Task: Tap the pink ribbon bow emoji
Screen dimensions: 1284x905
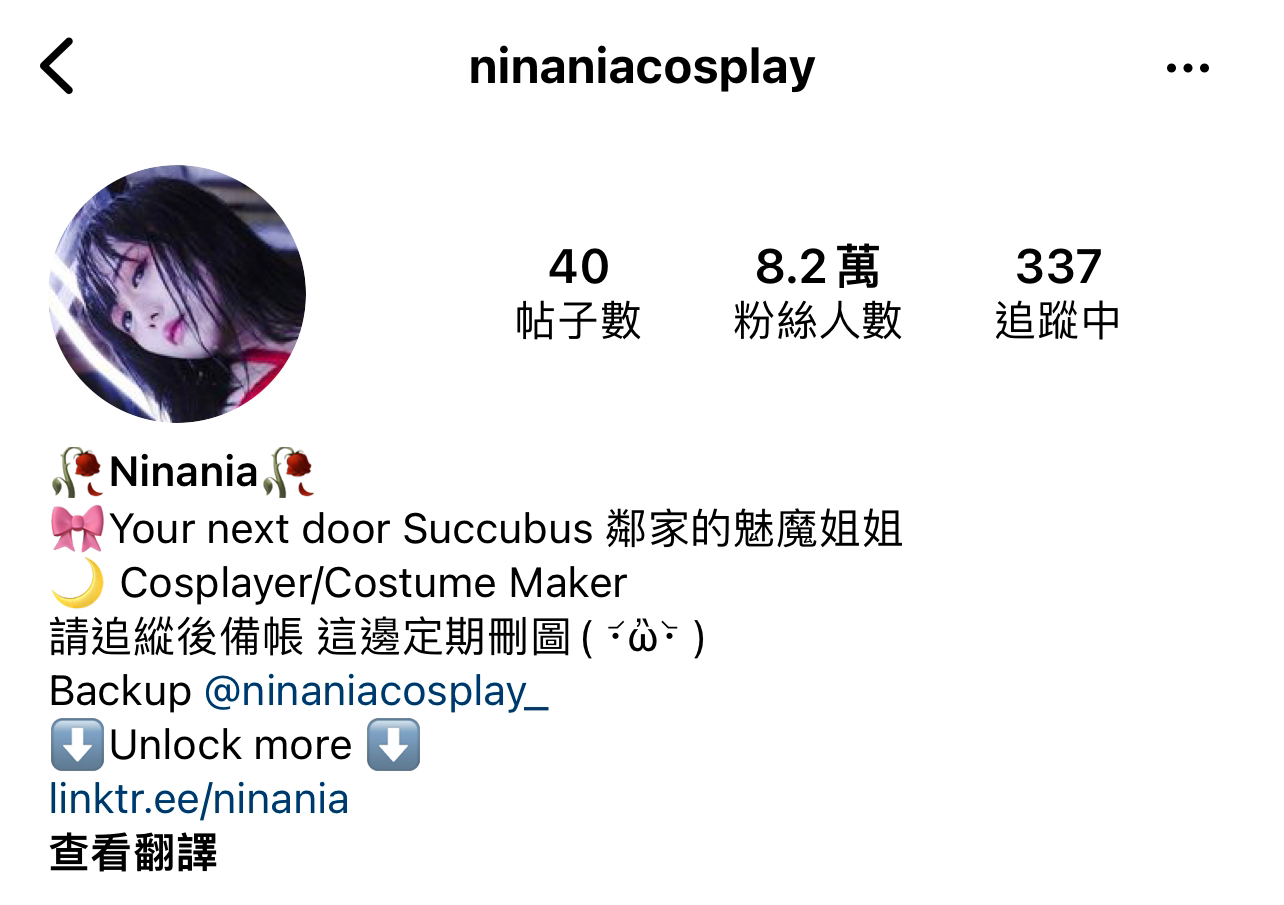Action: 77,528
